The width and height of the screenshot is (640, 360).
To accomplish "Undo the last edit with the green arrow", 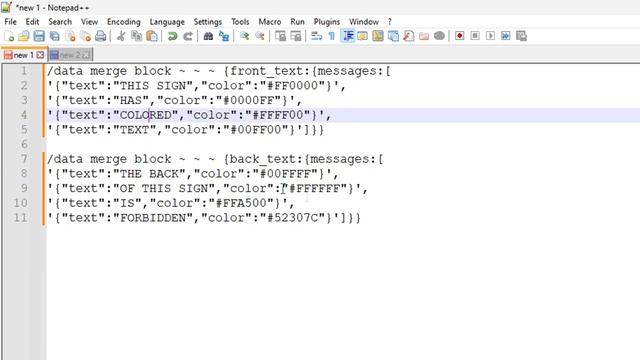I will [172, 36].
